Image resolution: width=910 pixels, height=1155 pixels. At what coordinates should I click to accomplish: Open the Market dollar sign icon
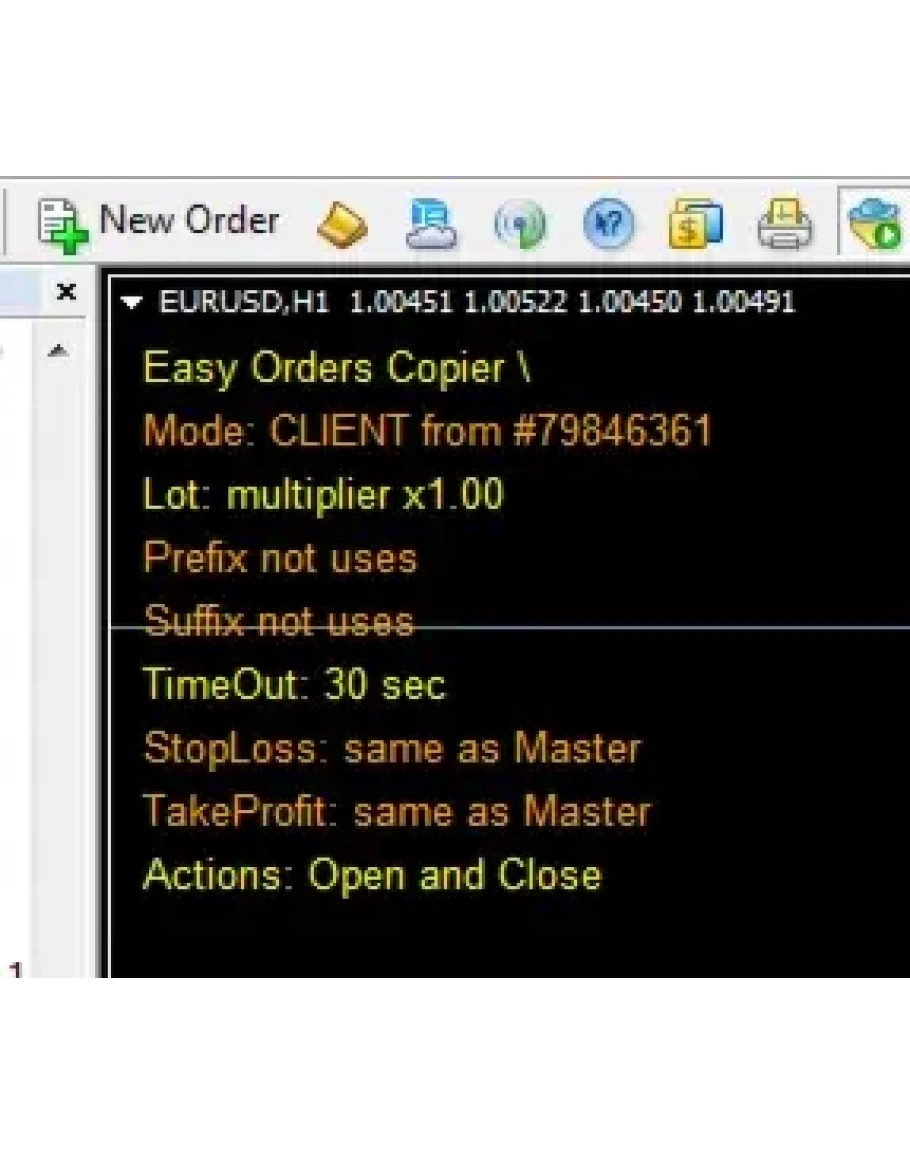coord(696,224)
